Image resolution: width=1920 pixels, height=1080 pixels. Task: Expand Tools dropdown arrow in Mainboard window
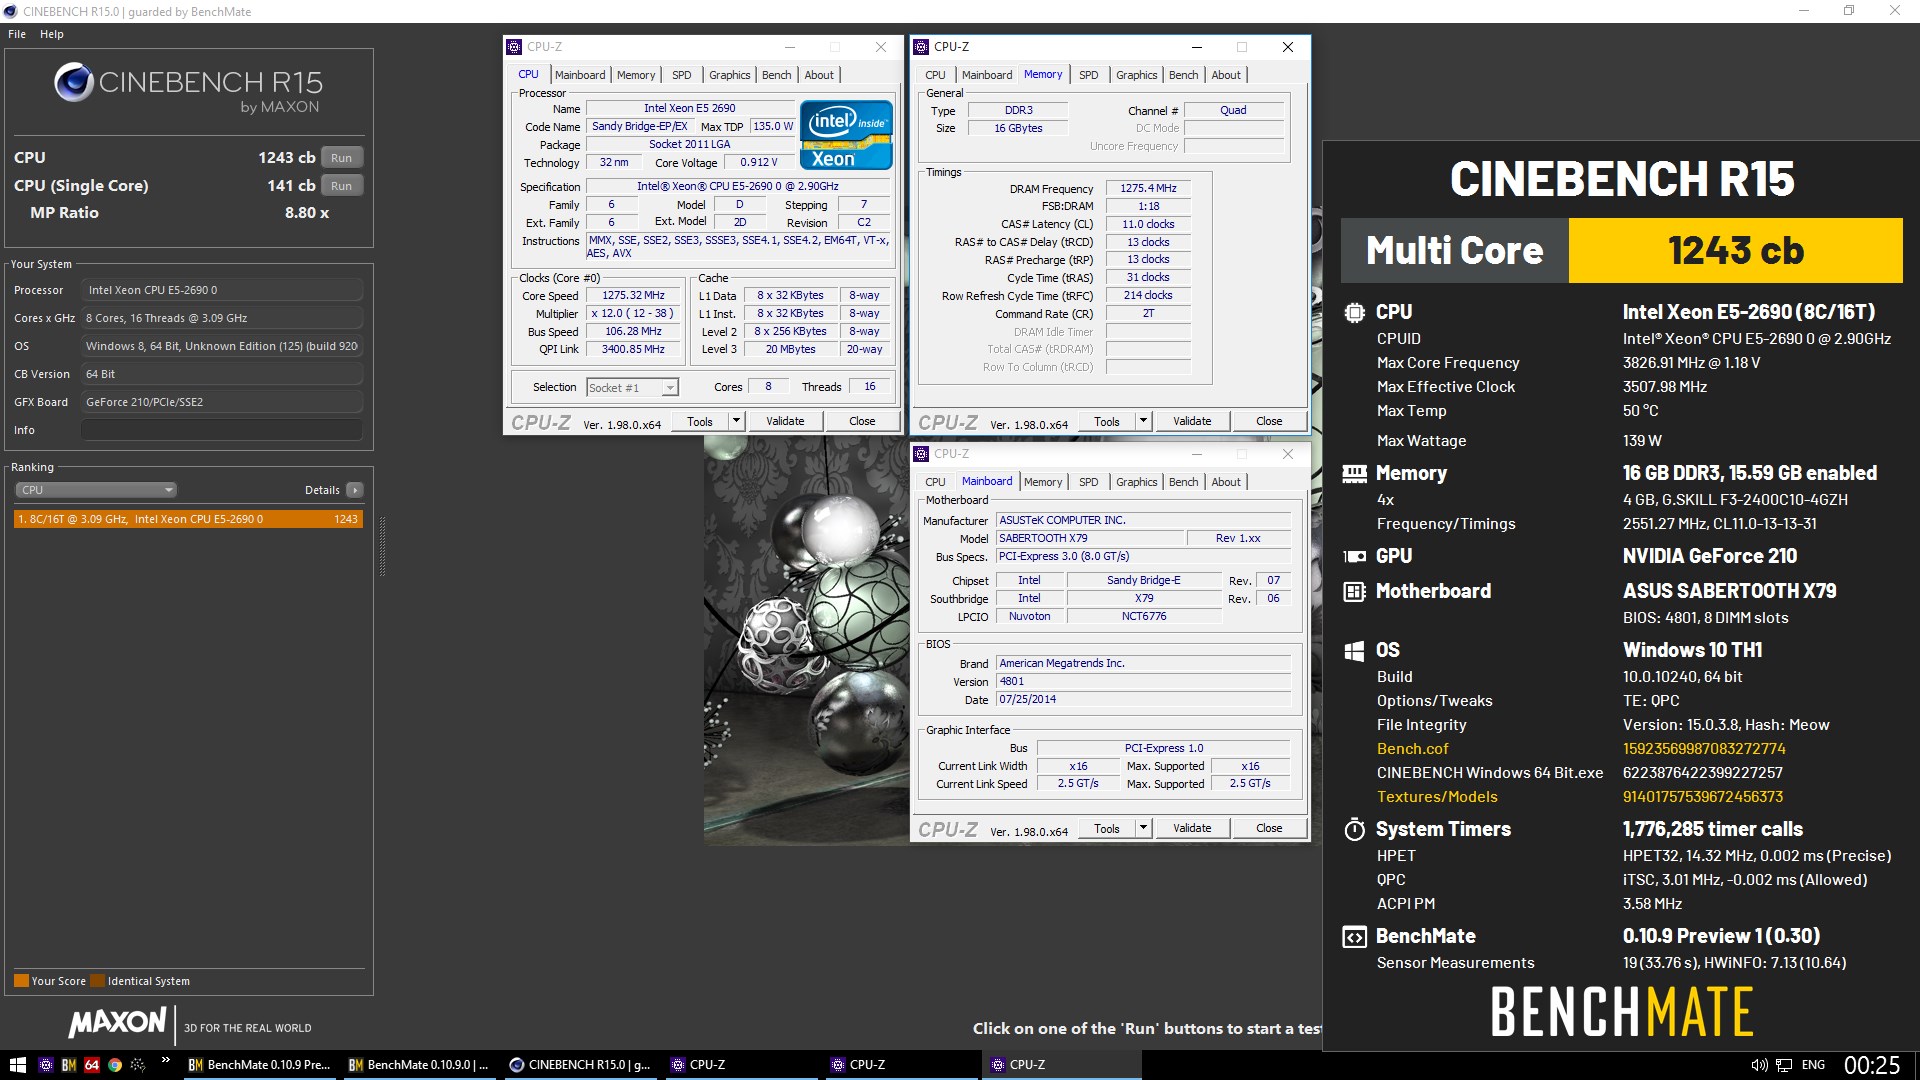tap(1143, 828)
